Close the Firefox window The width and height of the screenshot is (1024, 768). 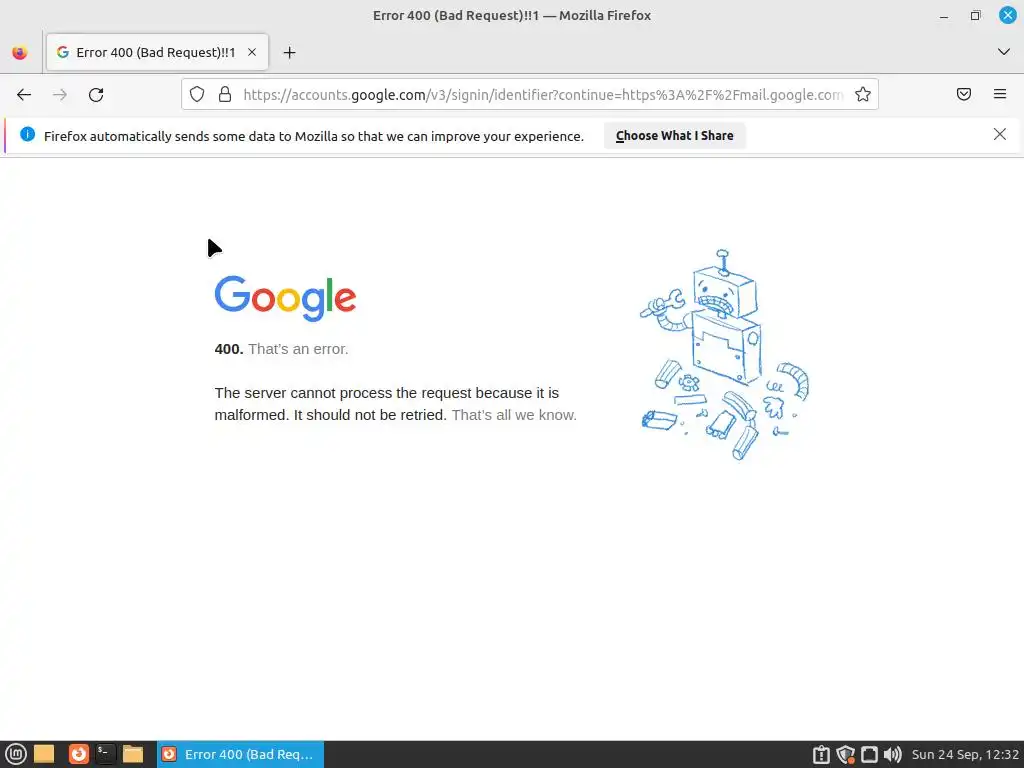click(1008, 15)
